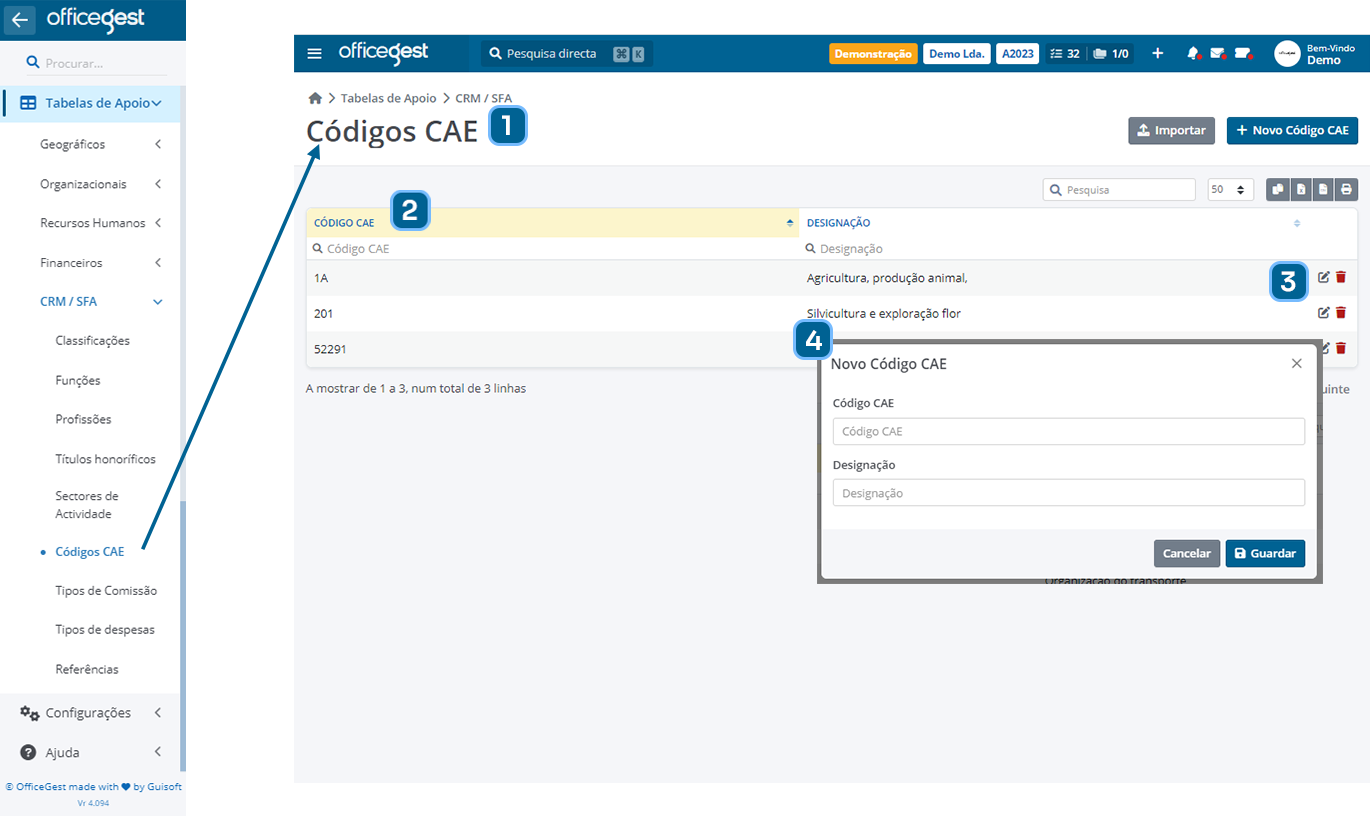This screenshot has width=1370, height=817.
Task: Open the notifications bell icon
Action: coord(1192,53)
